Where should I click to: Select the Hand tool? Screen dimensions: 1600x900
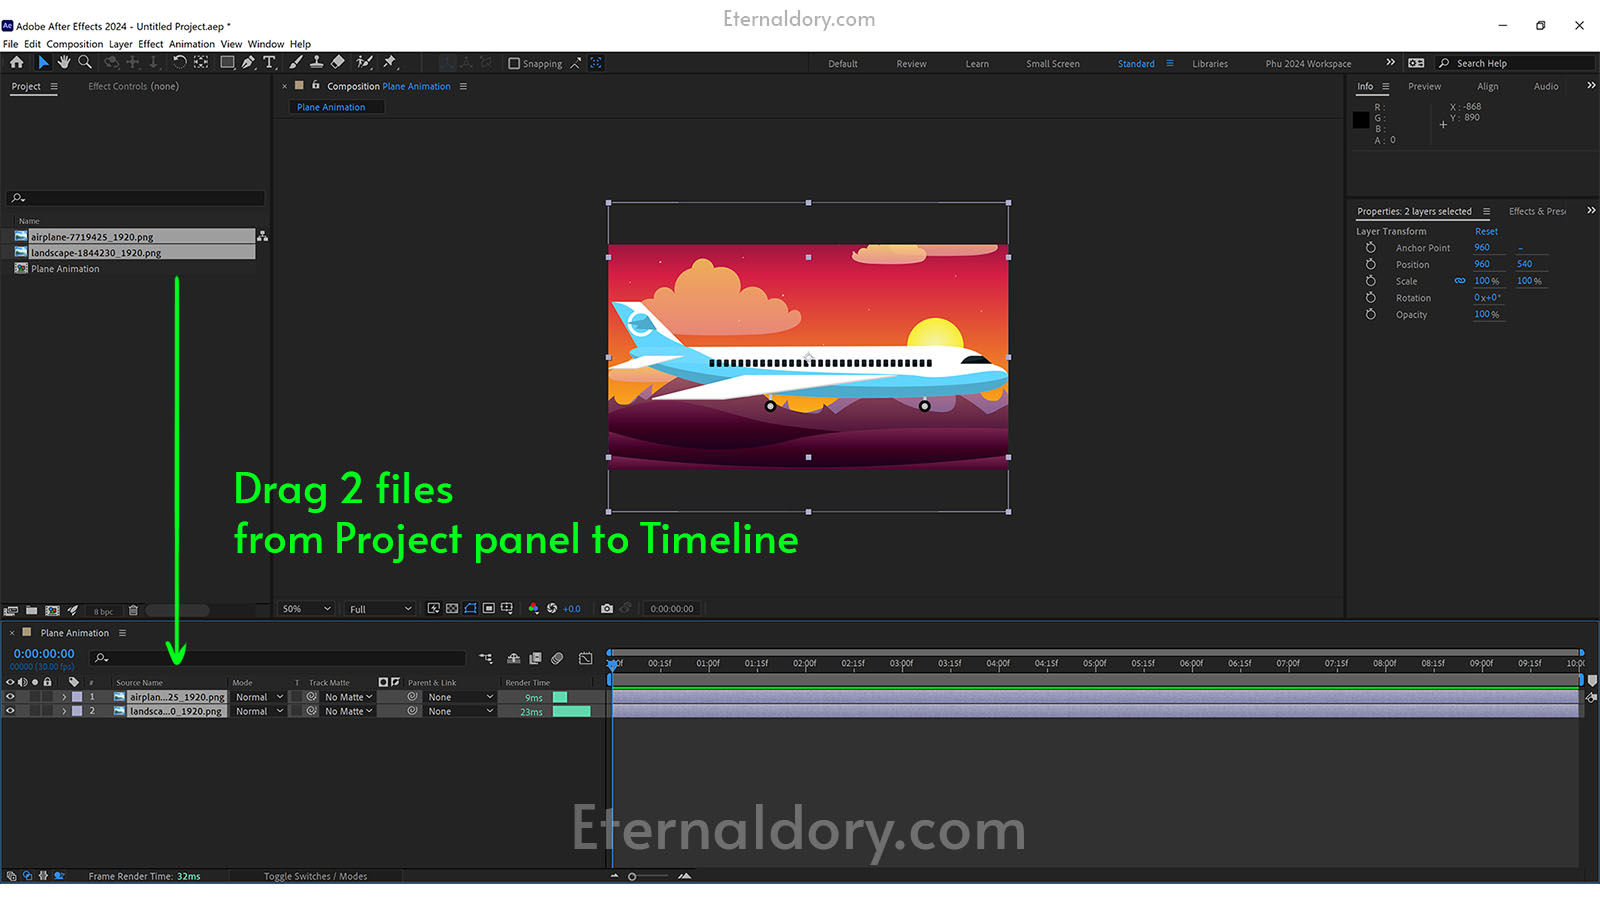pyautogui.click(x=63, y=62)
